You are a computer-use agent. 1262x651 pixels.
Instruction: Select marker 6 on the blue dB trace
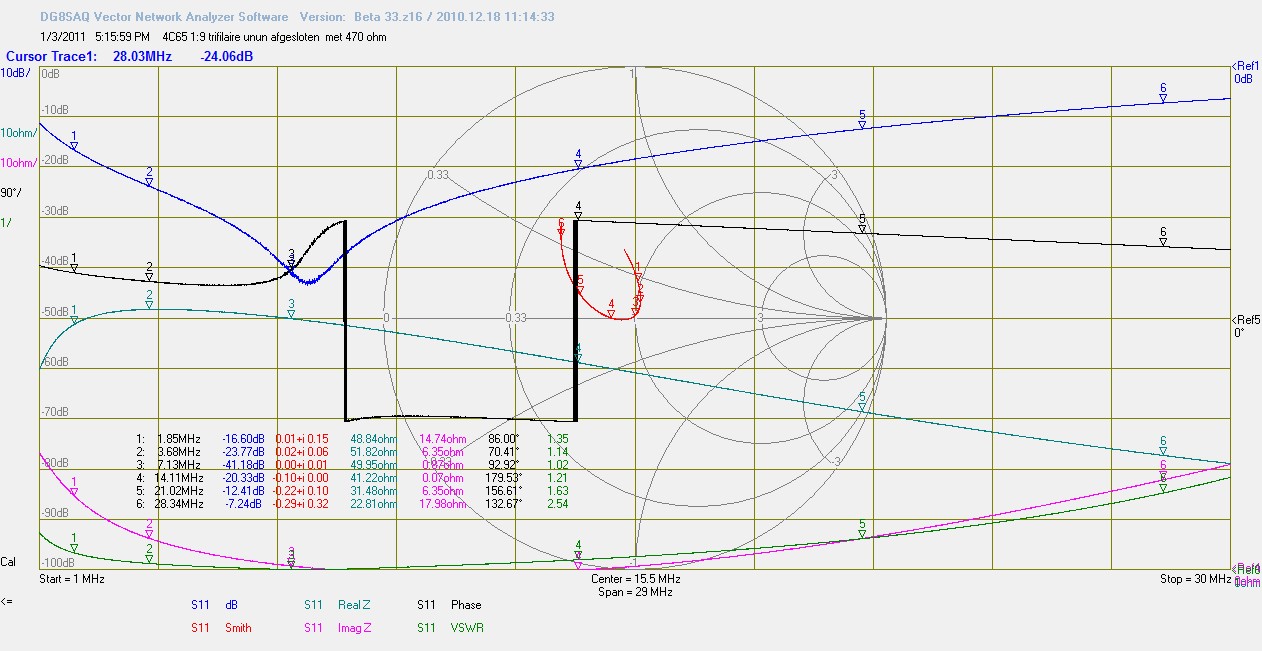[x=1163, y=94]
